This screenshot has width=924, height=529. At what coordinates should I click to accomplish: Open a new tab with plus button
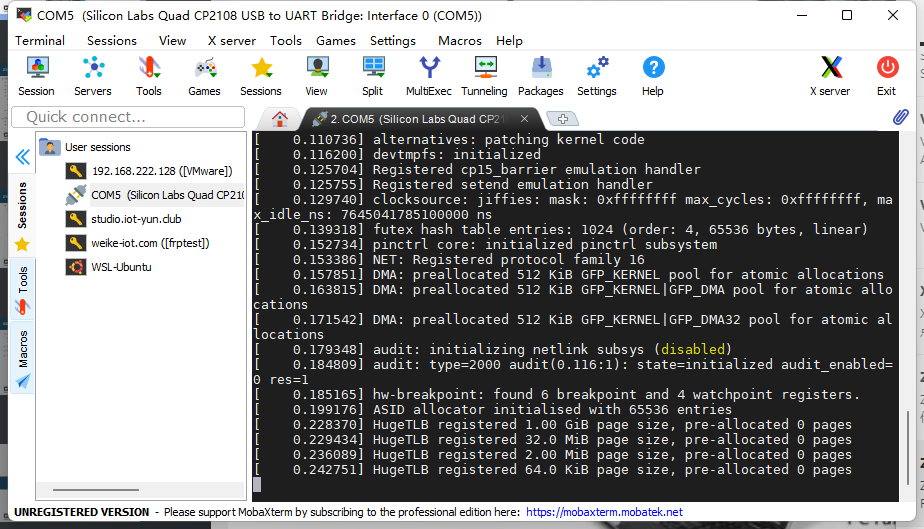pyautogui.click(x=563, y=119)
